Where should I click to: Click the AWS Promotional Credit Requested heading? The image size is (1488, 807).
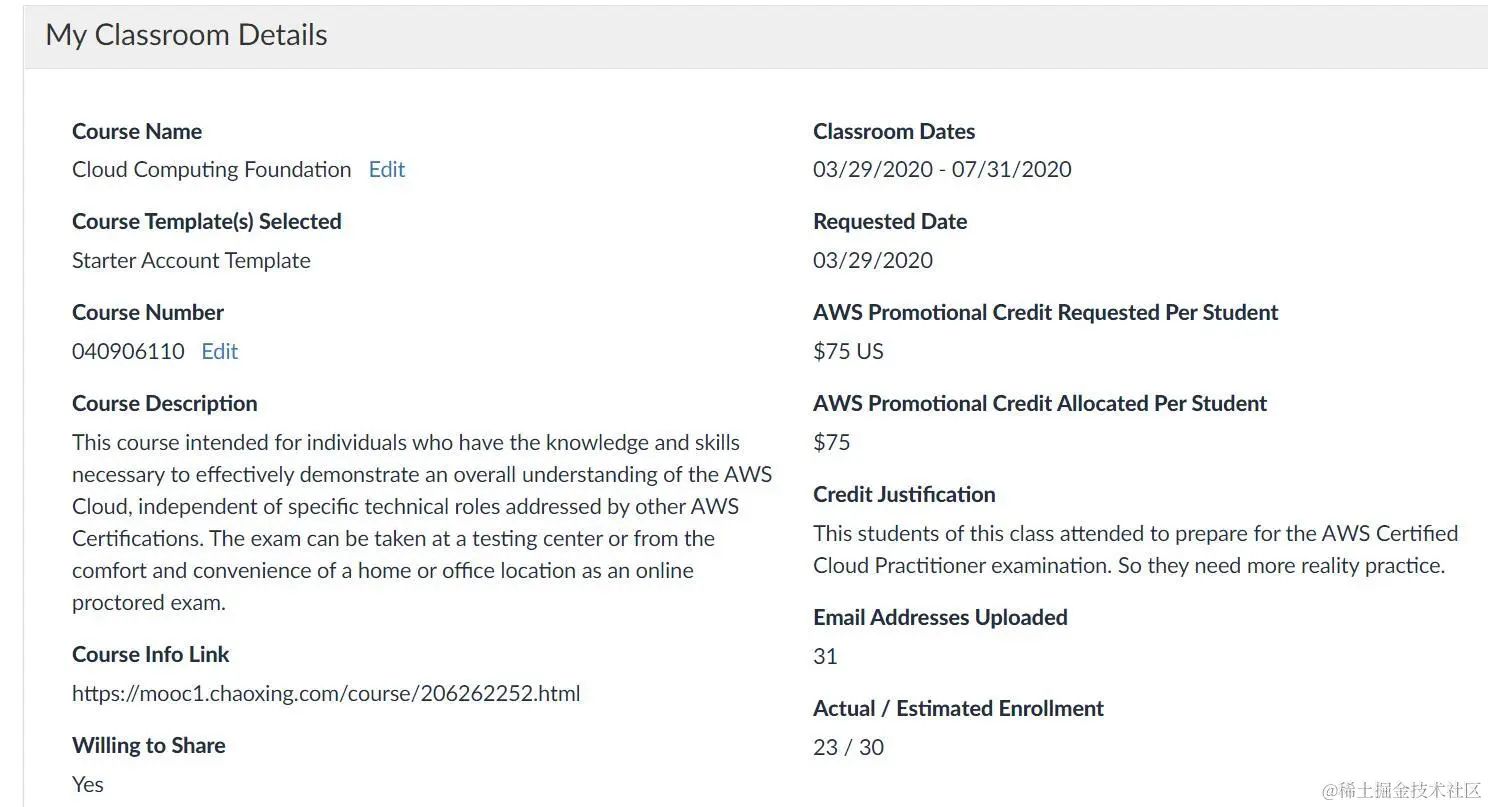tap(1045, 312)
